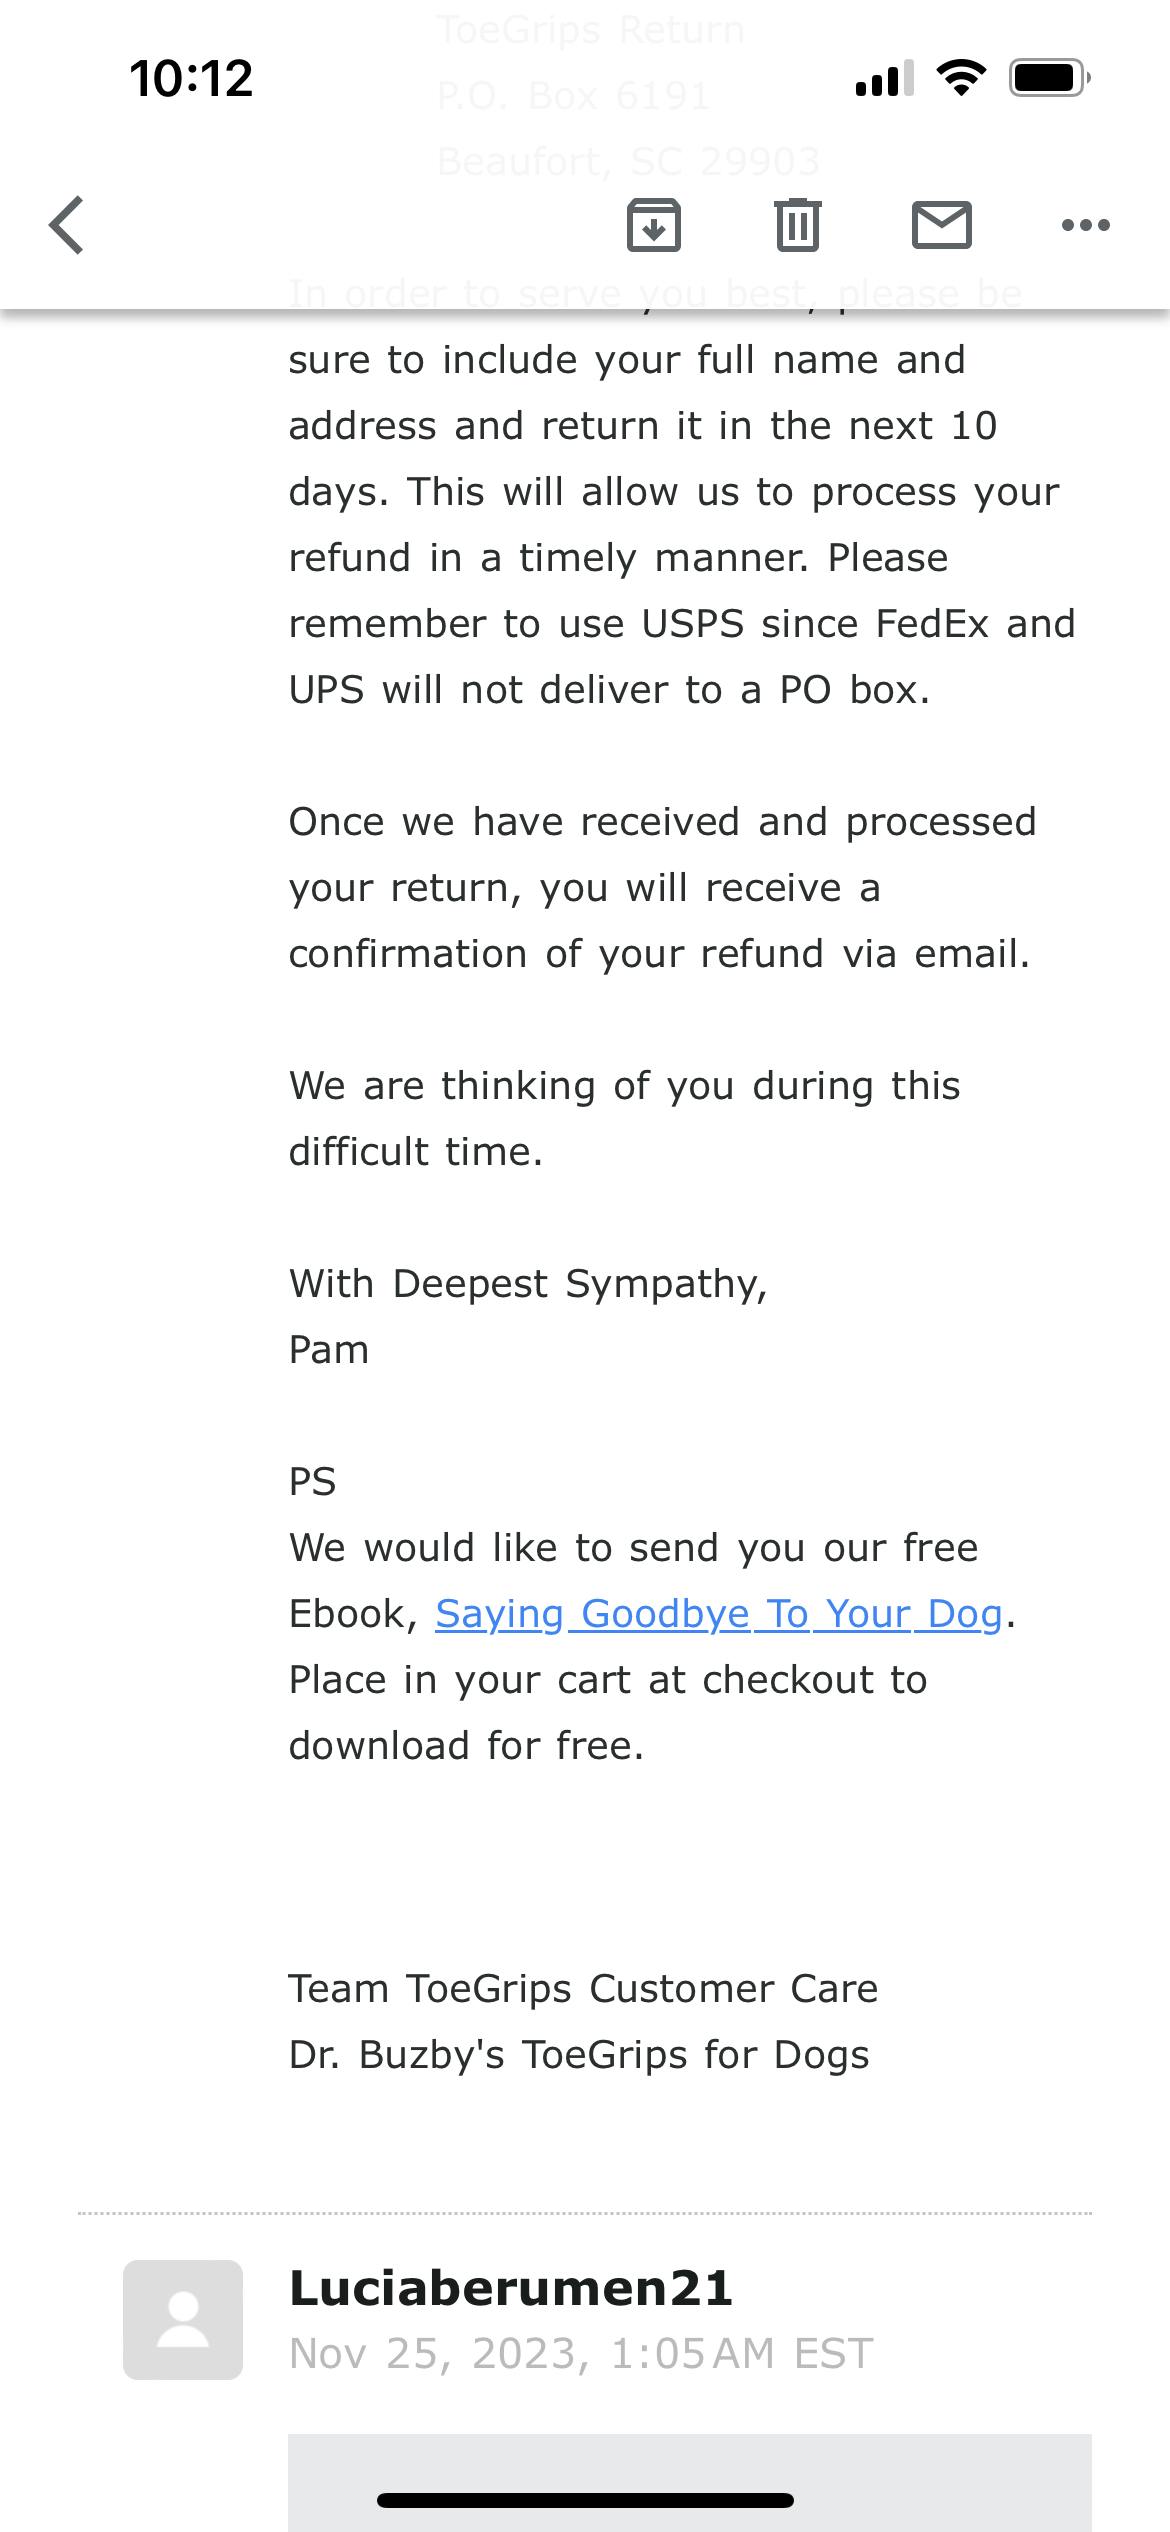The height and width of the screenshot is (2532, 1170).
Task: Open the Saying Goodbye To Your Dog link
Action: pos(718,1614)
